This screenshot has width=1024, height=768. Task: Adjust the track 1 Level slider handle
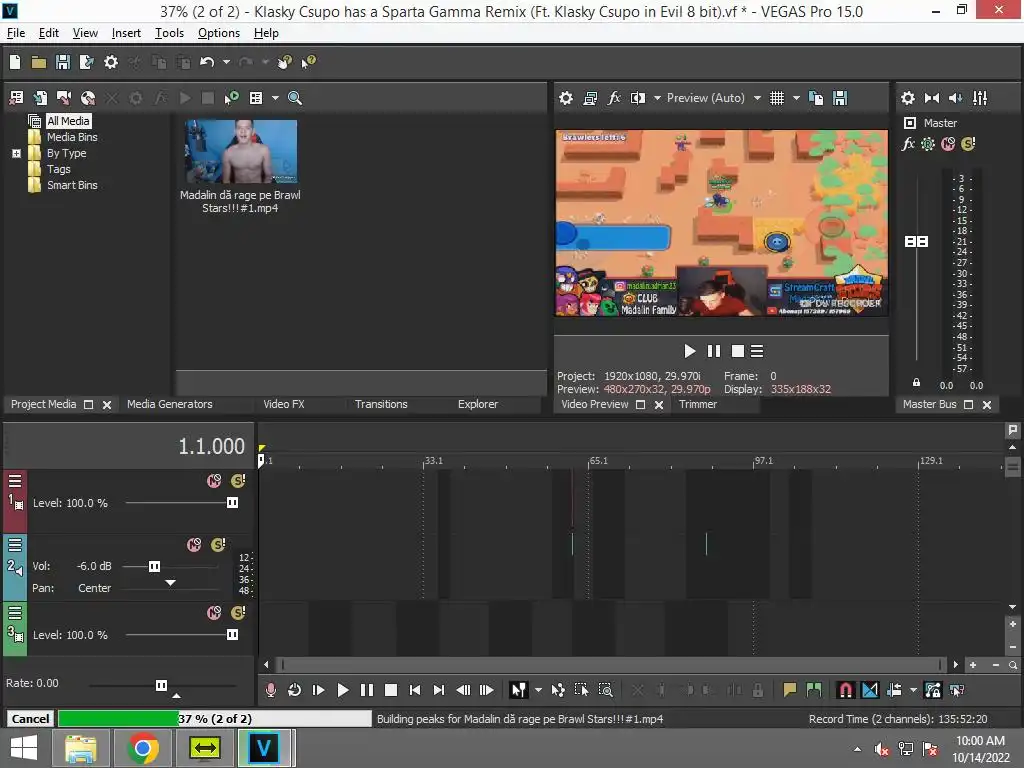[x=232, y=503]
